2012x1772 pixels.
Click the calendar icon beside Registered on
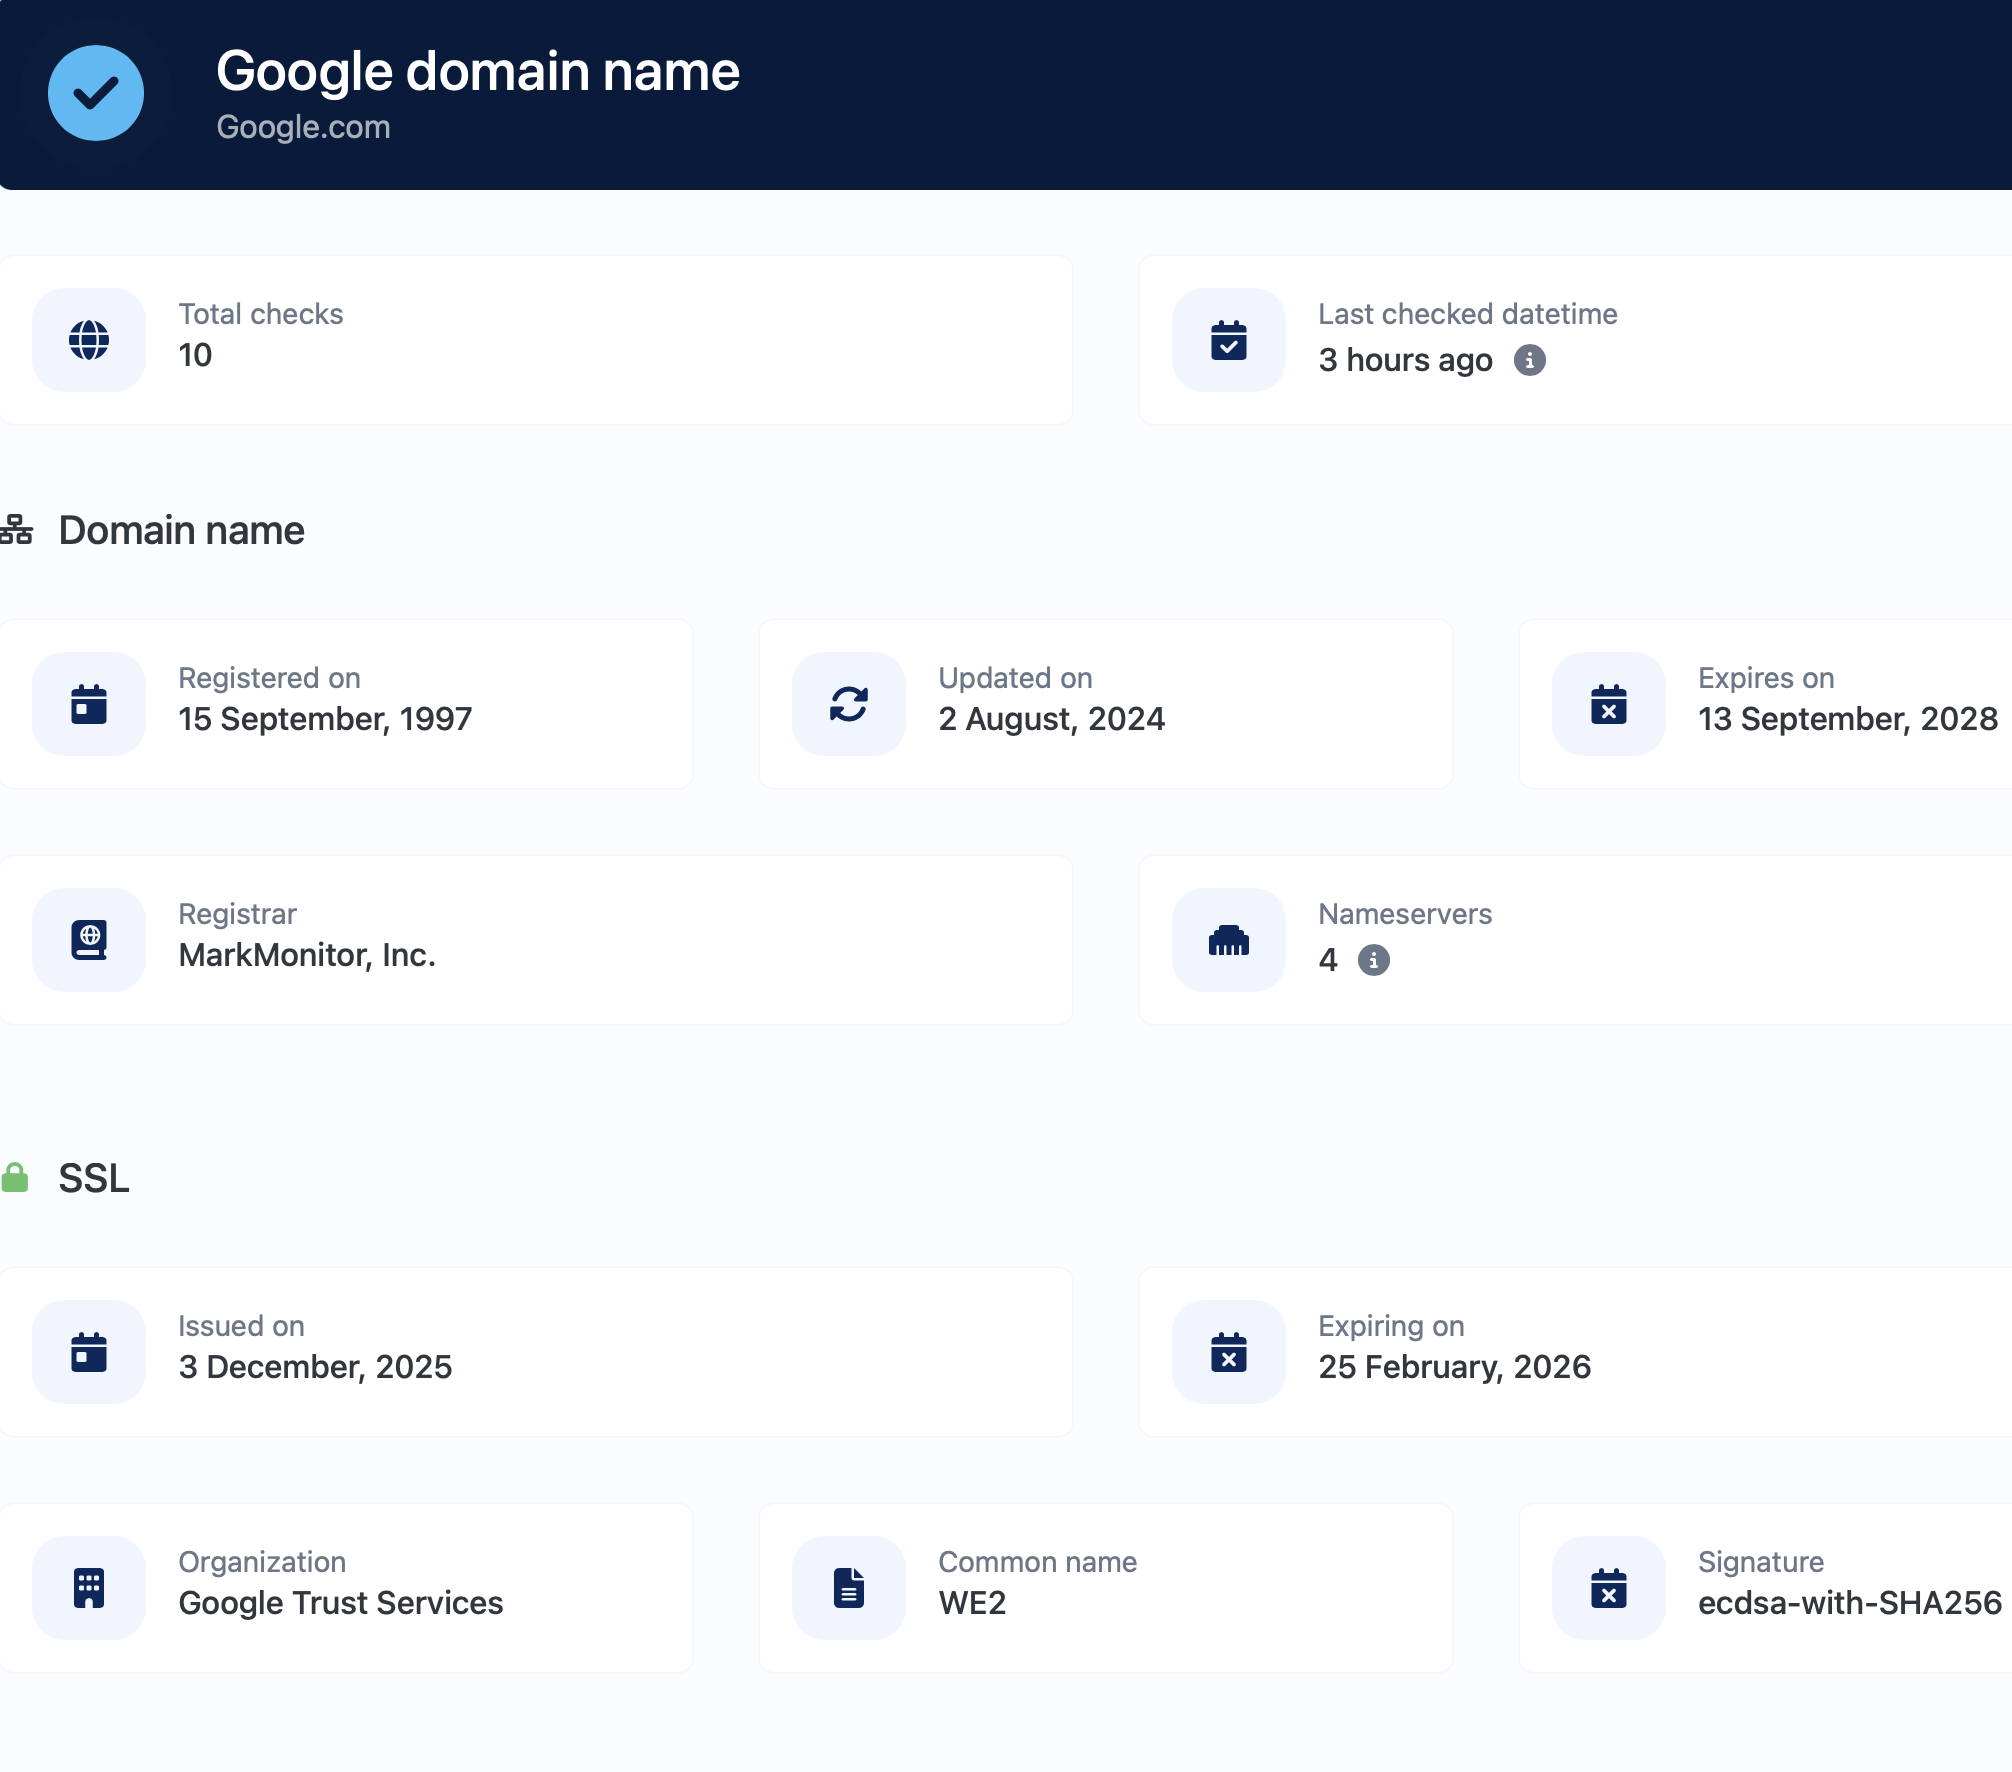[x=89, y=704]
